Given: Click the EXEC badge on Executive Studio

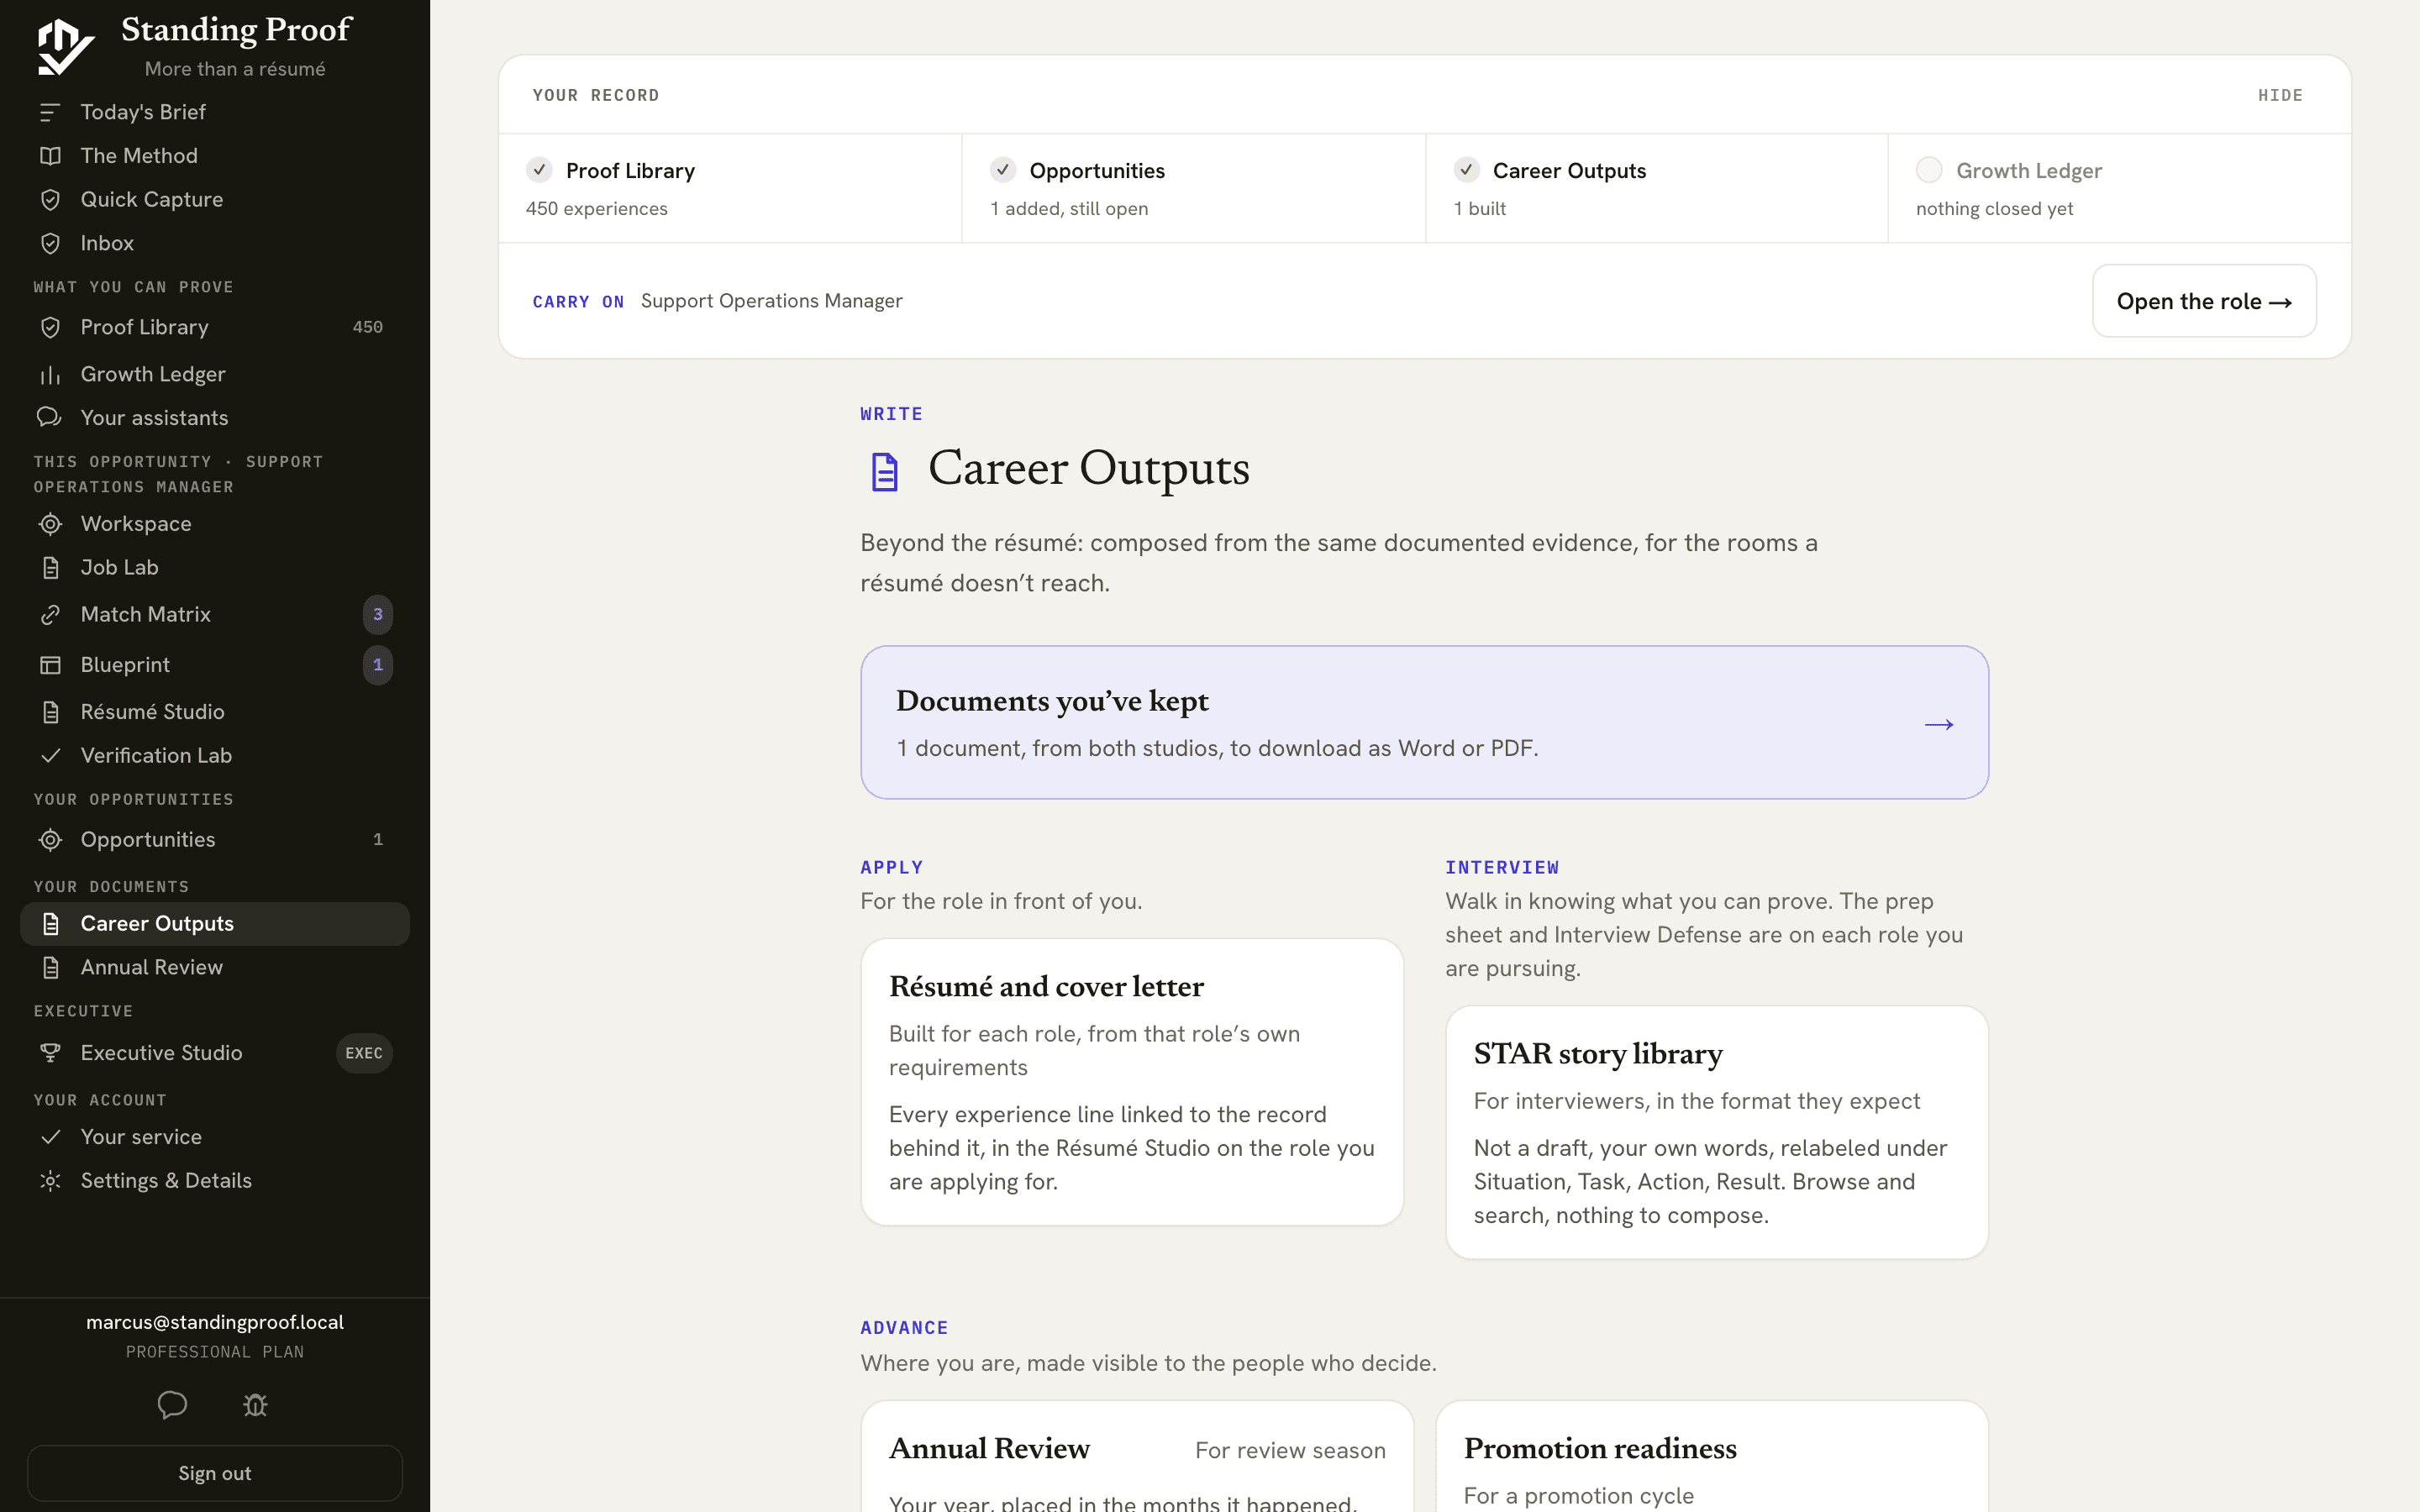Looking at the screenshot, I should [x=364, y=1053].
